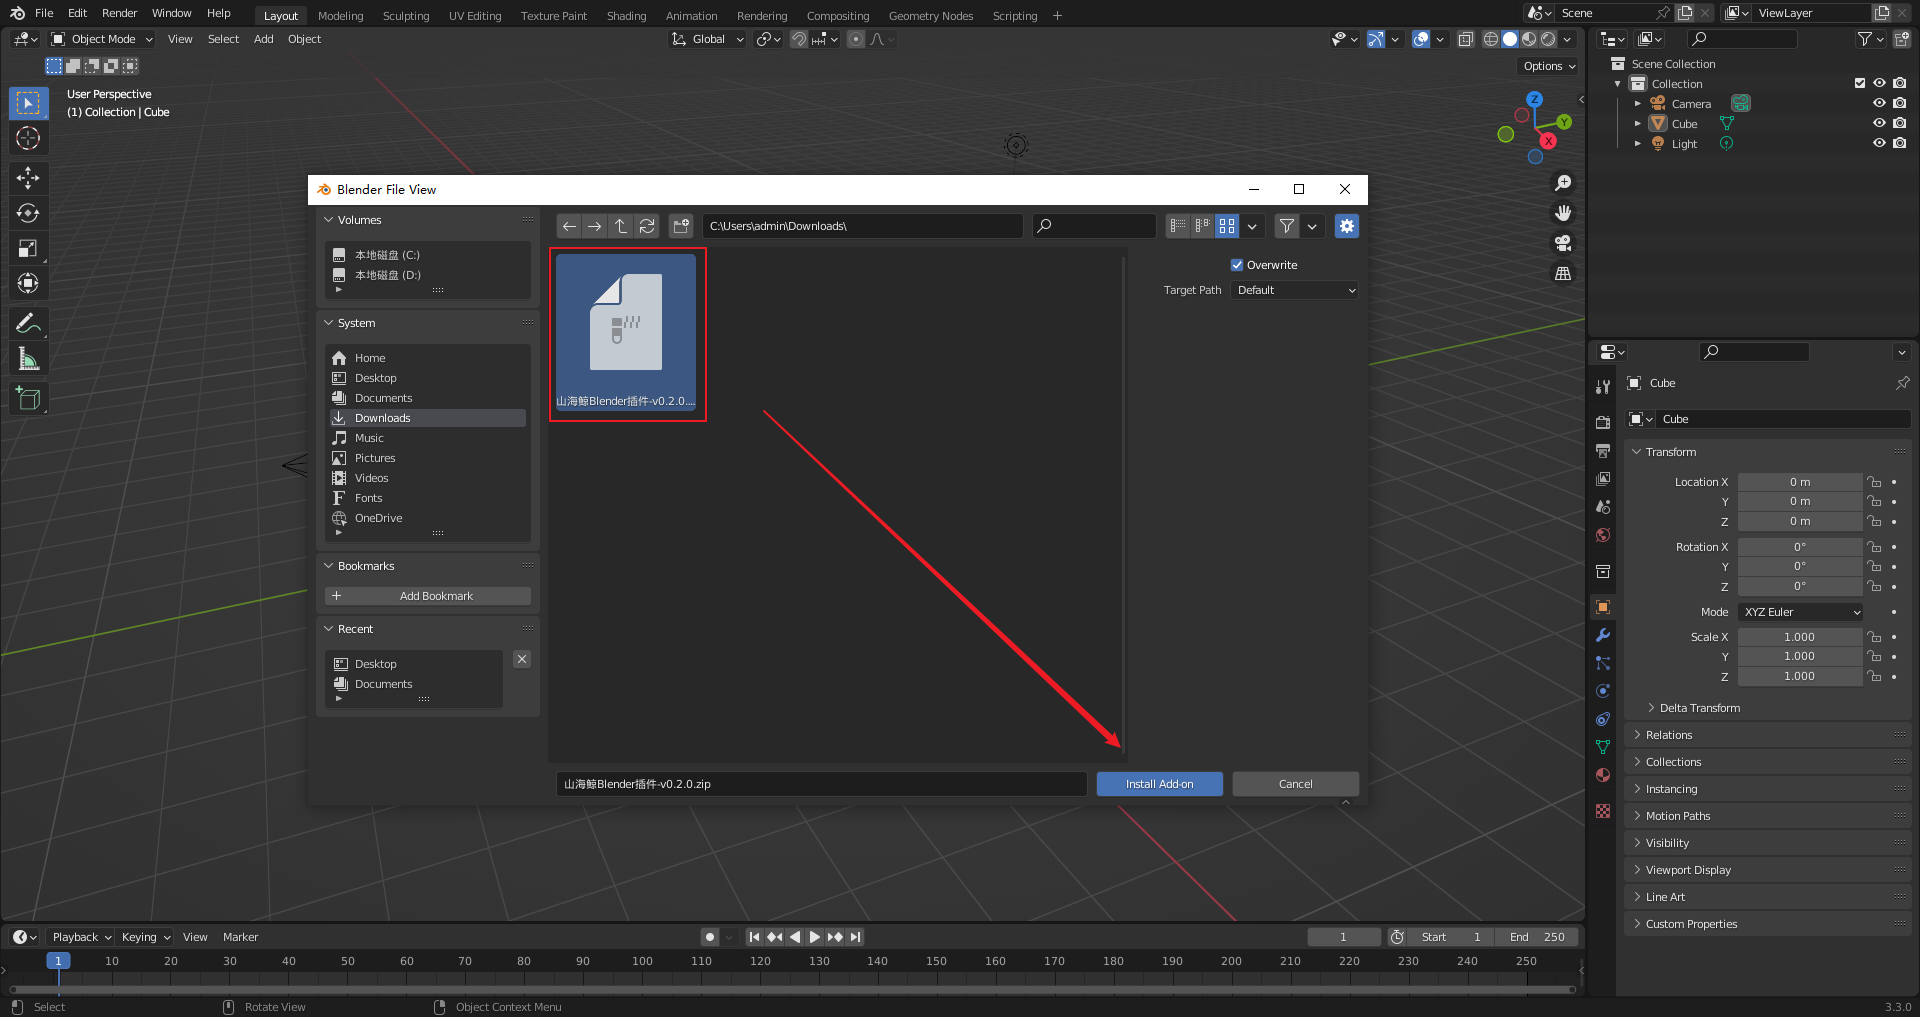1920x1017 pixels.
Task: Select the Add Cube tool
Action: [x=28, y=398]
